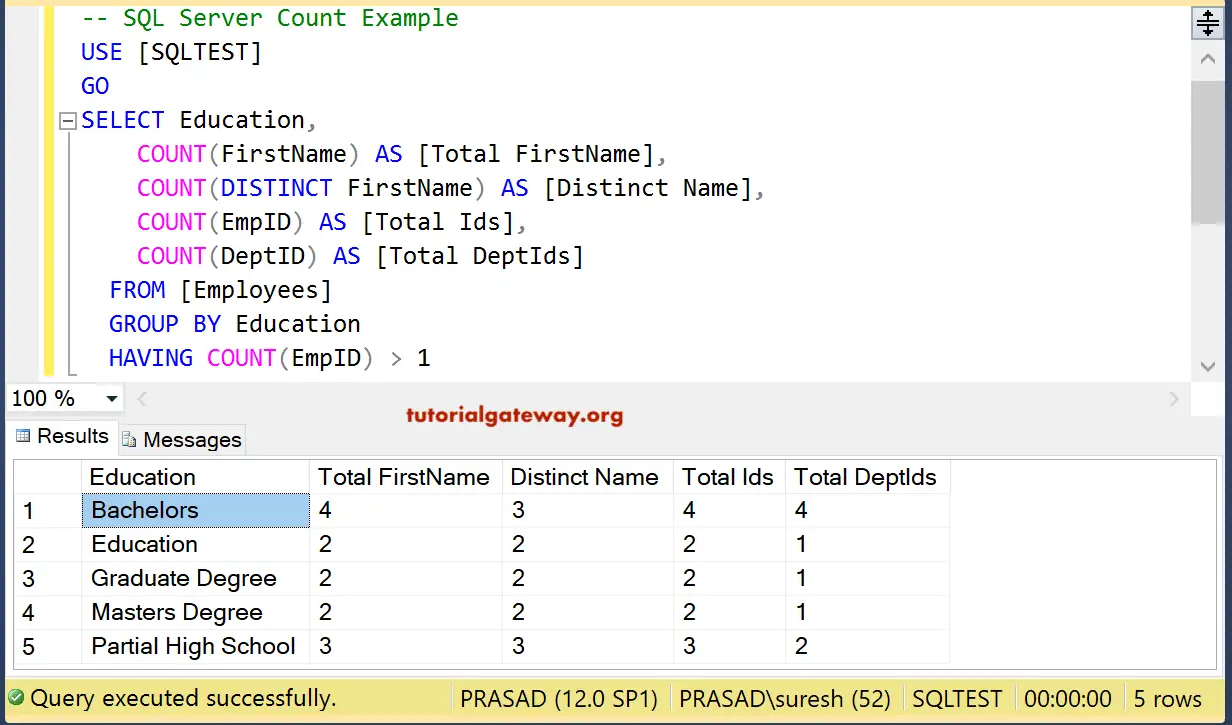Screen dimensions: 1232x725
Task: Click the 5 rows status entry
Action: (1167, 699)
